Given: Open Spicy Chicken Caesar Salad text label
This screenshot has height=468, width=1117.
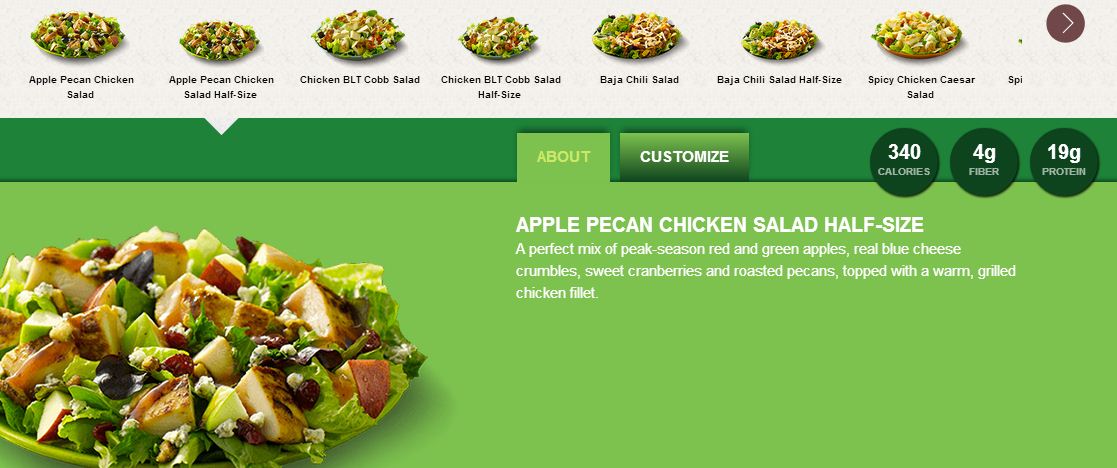Looking at the screenshot, I should (921, 87).
